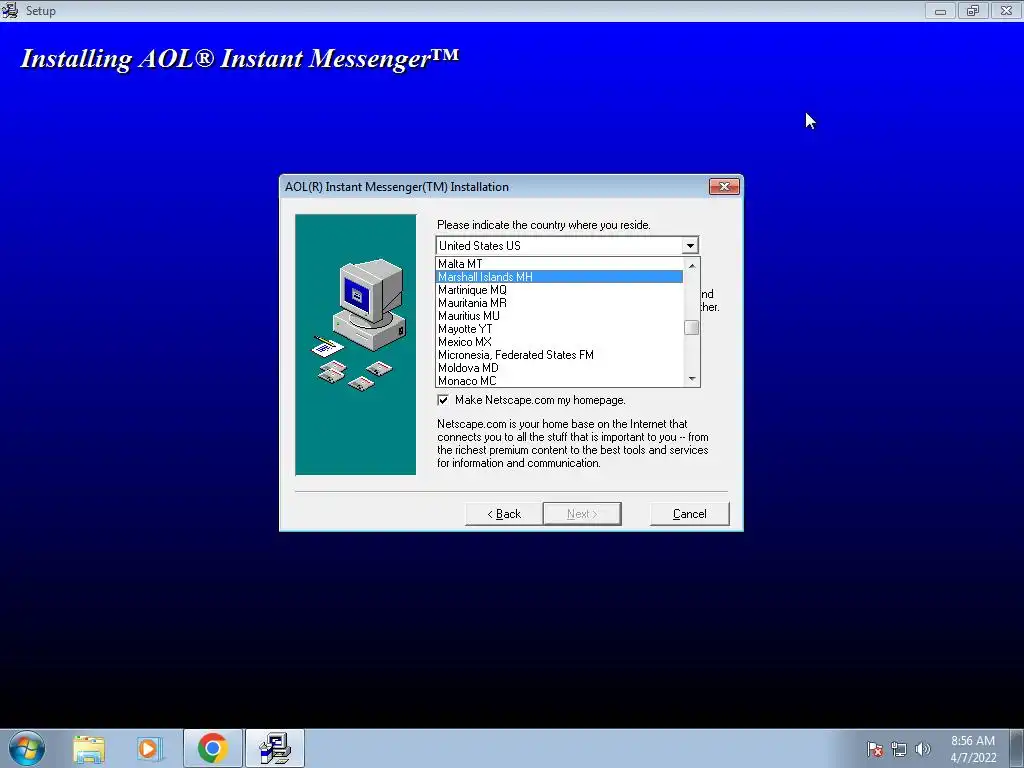Image resolution: width=1024 pixels, height=768 pixels.
Task: Select Malta MT from the list
Action: pos(560,264)
